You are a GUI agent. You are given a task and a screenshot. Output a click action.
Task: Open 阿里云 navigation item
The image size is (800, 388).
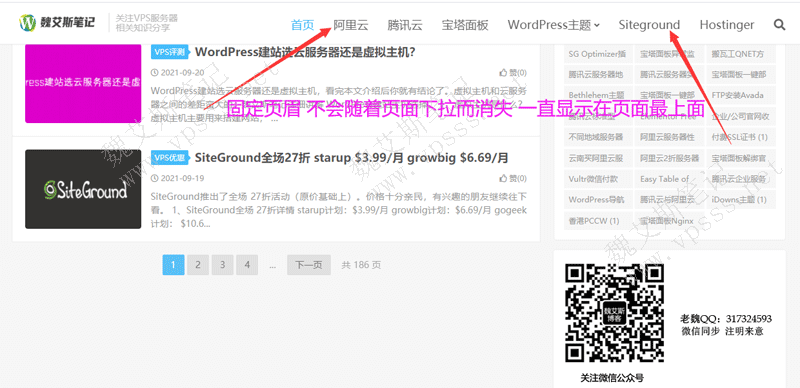coord(351,25)
